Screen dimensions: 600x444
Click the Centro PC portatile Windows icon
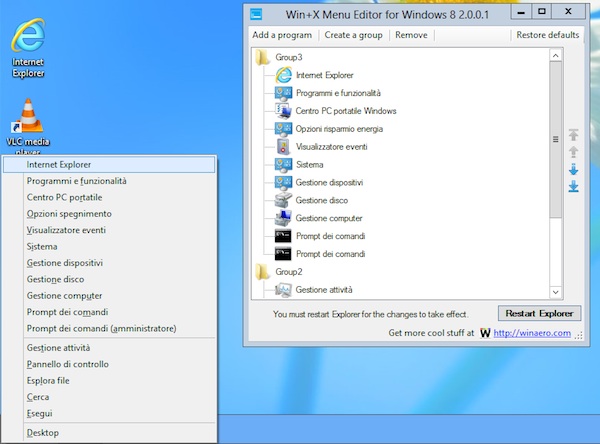click(x=284, y=111)
